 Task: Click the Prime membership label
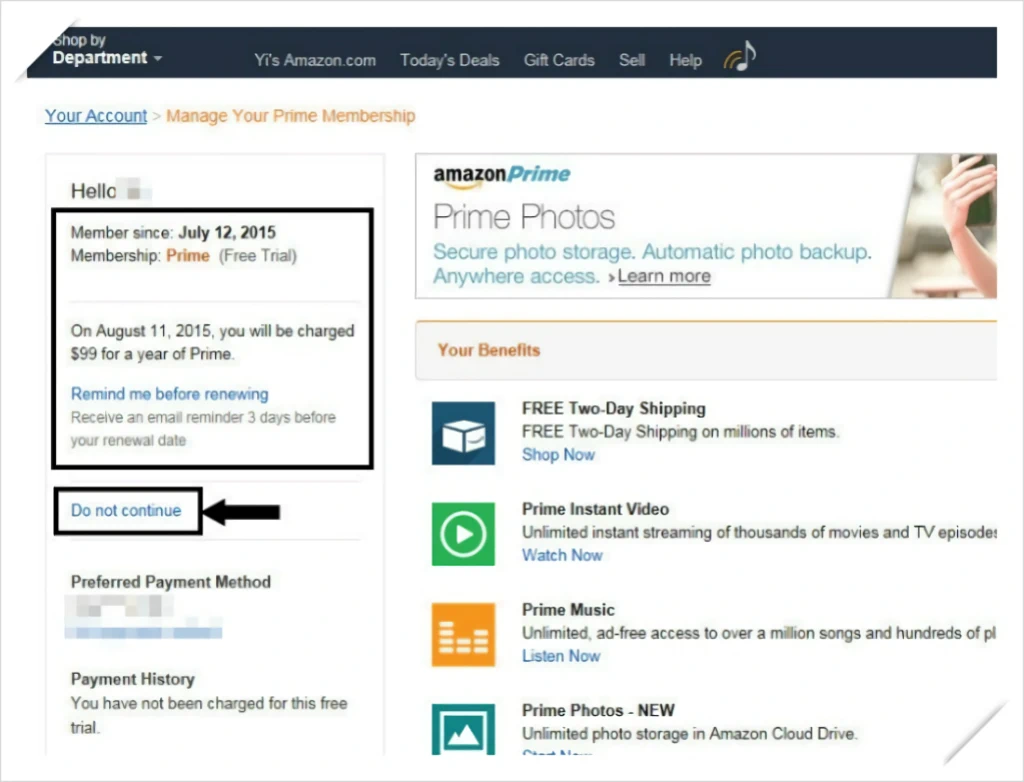(x=188, y=255)
